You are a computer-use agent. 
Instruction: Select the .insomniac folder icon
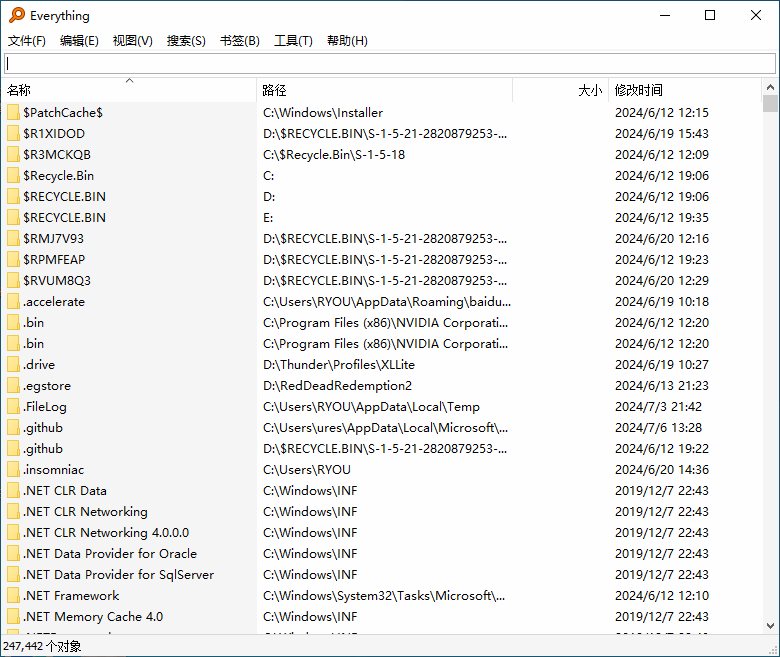click(13, 469)
